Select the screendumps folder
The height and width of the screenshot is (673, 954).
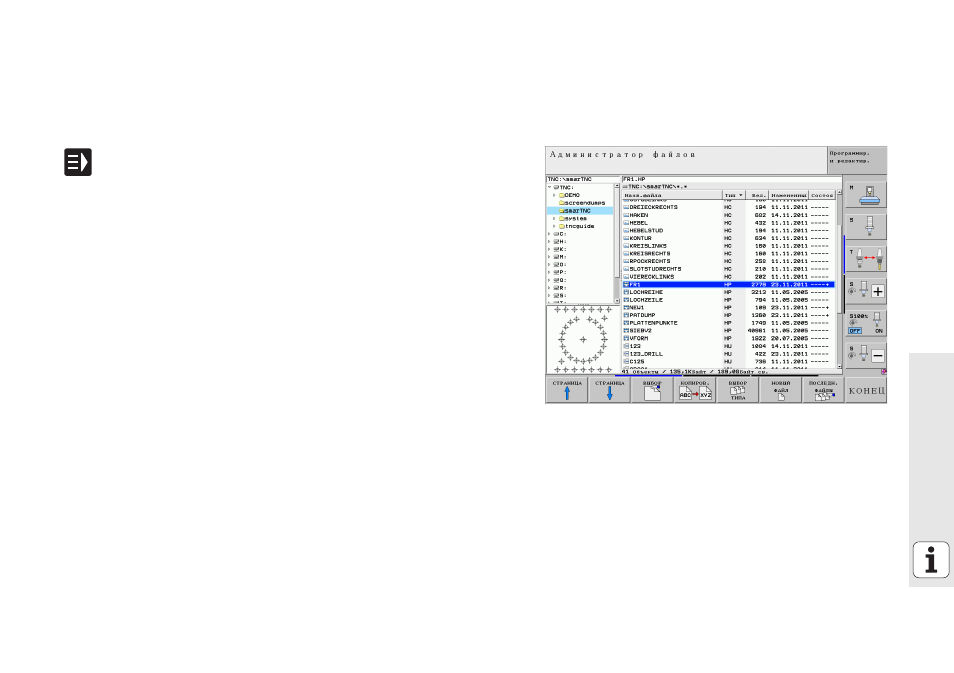[x=582, y=203]
